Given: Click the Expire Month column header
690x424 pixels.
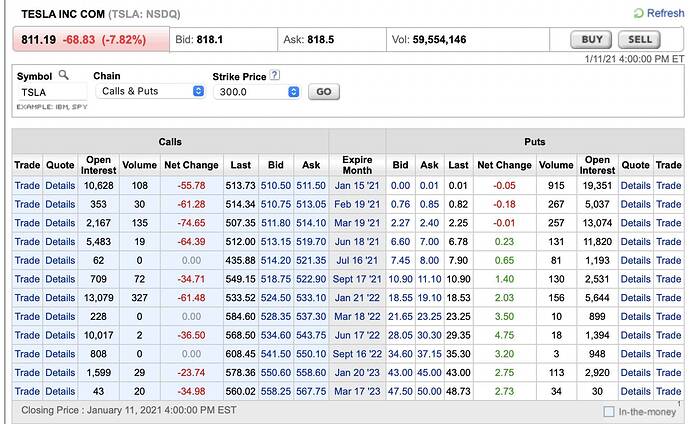Looking at the screenshot, I should click(357, 165).
